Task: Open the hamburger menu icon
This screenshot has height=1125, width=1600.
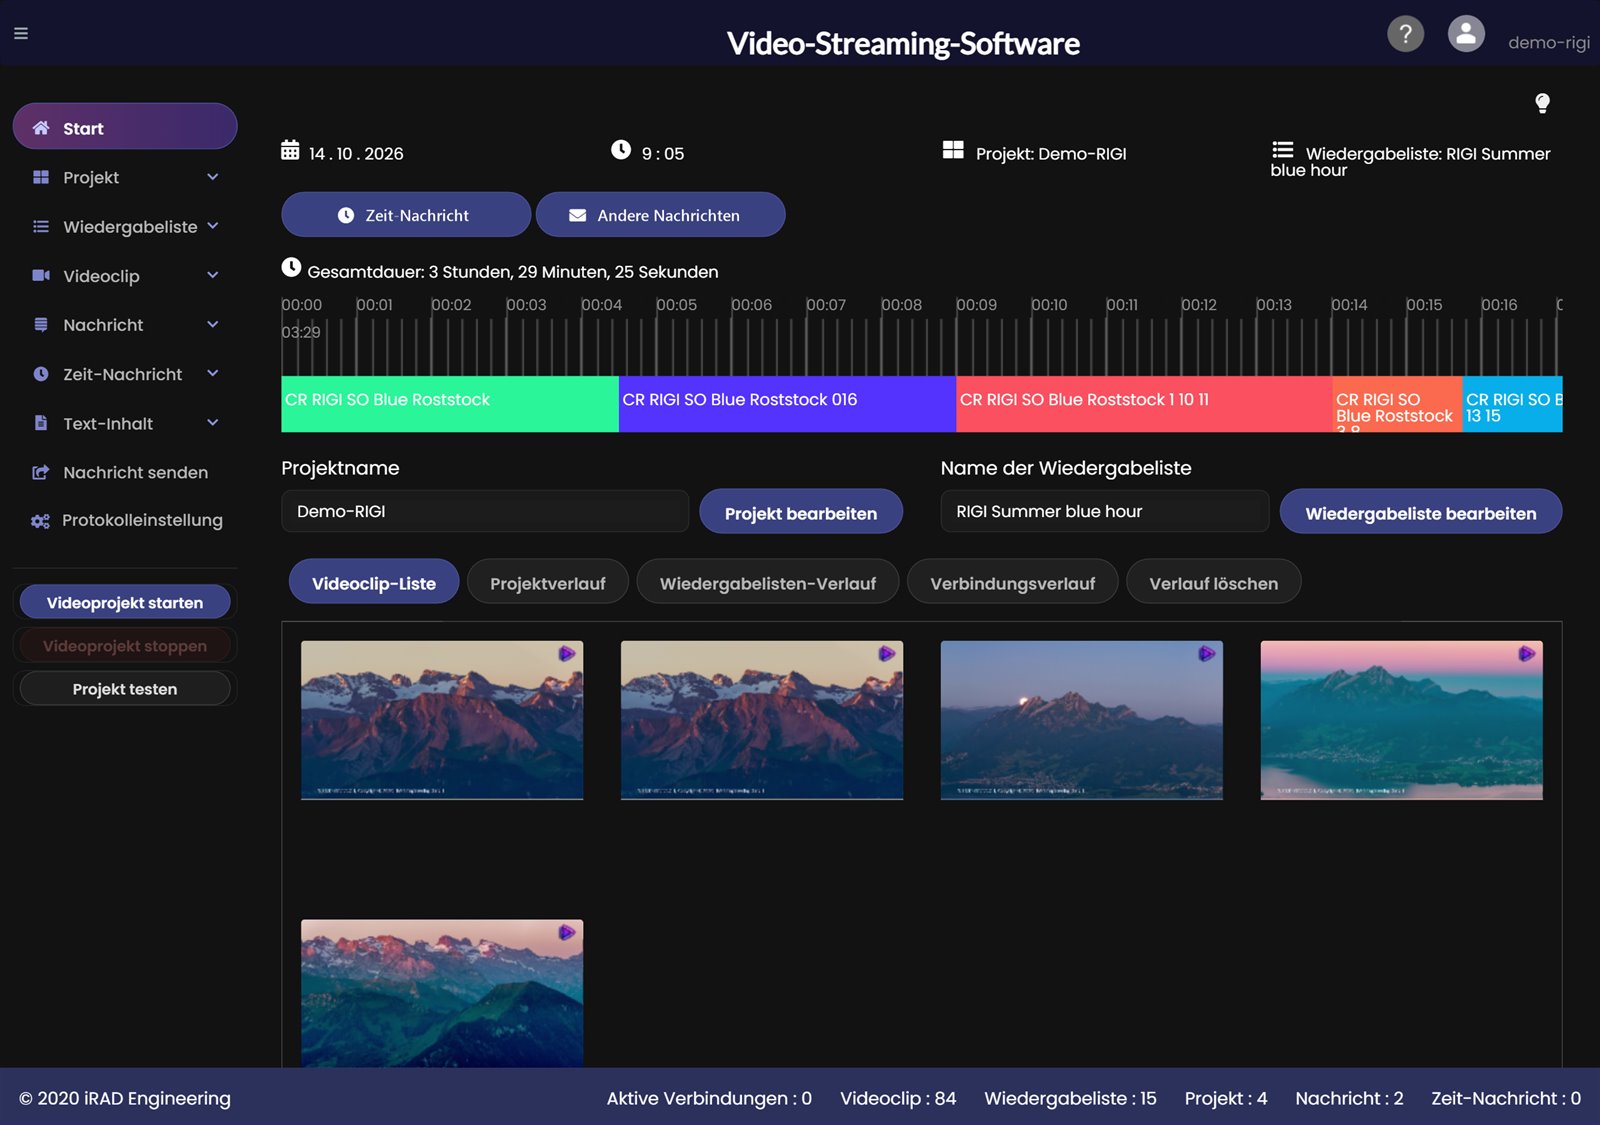Action: pos(21,34)
